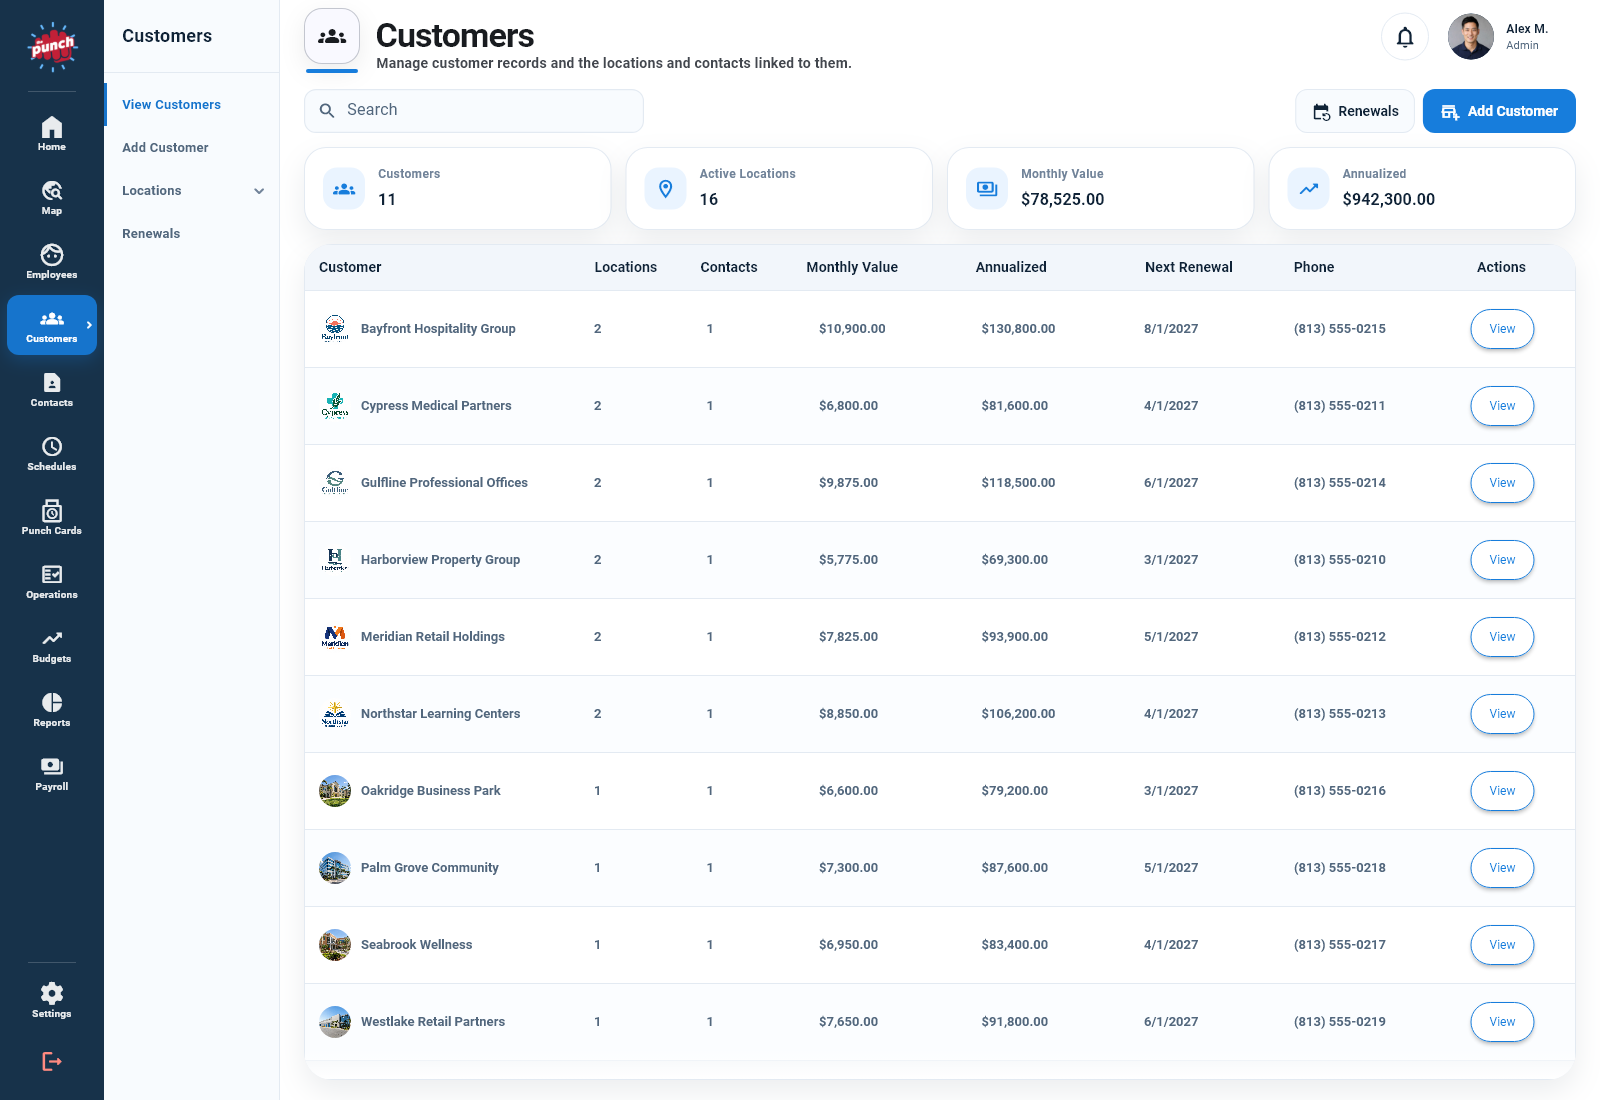The width and height of the screenshot is (1600, 1100).
Task: View Seabrook Wellness record
Action: click(x=1502, y=945)
